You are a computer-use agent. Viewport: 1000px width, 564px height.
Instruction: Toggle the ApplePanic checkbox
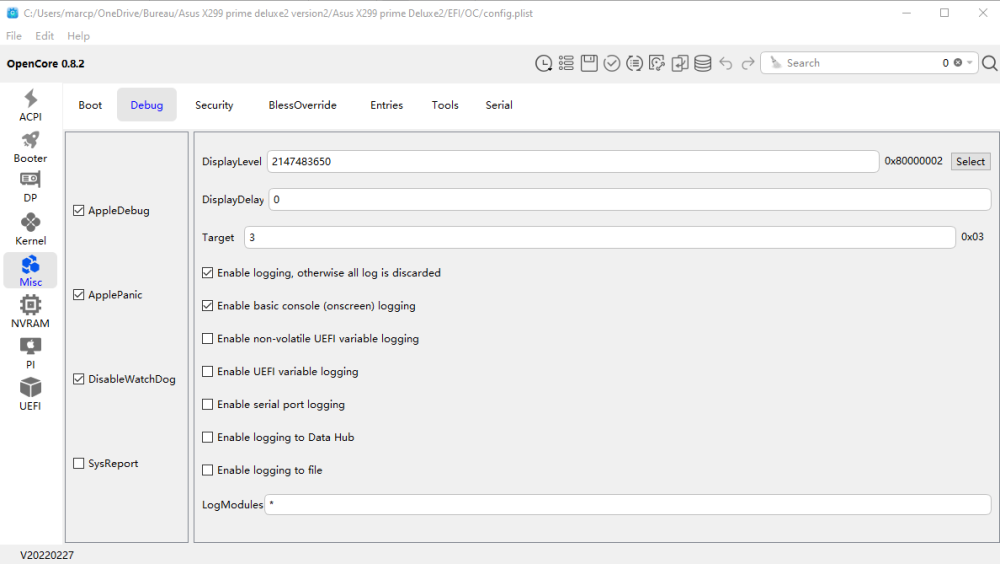point(78,295)
